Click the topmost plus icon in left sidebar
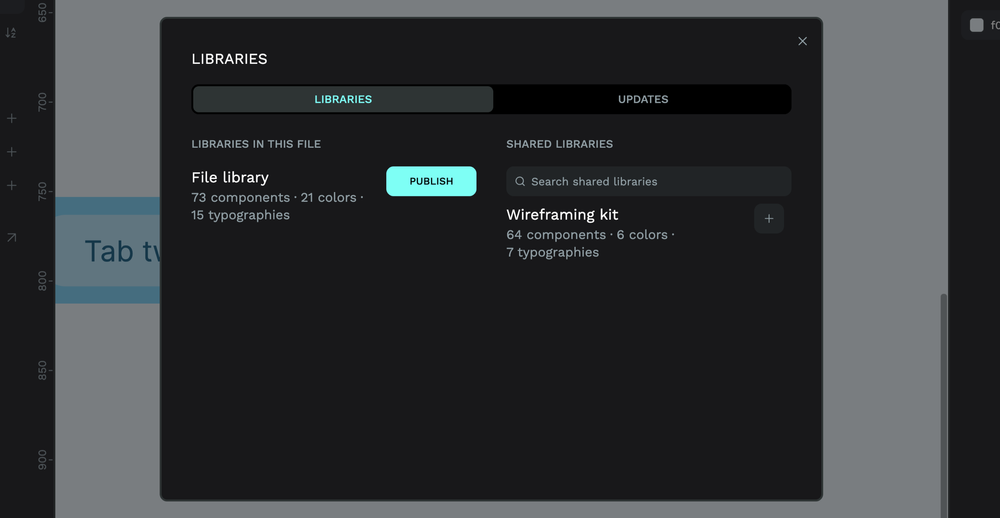This screenshot has height=518, width=1000. pyautogui.click(x=12, y=119)
